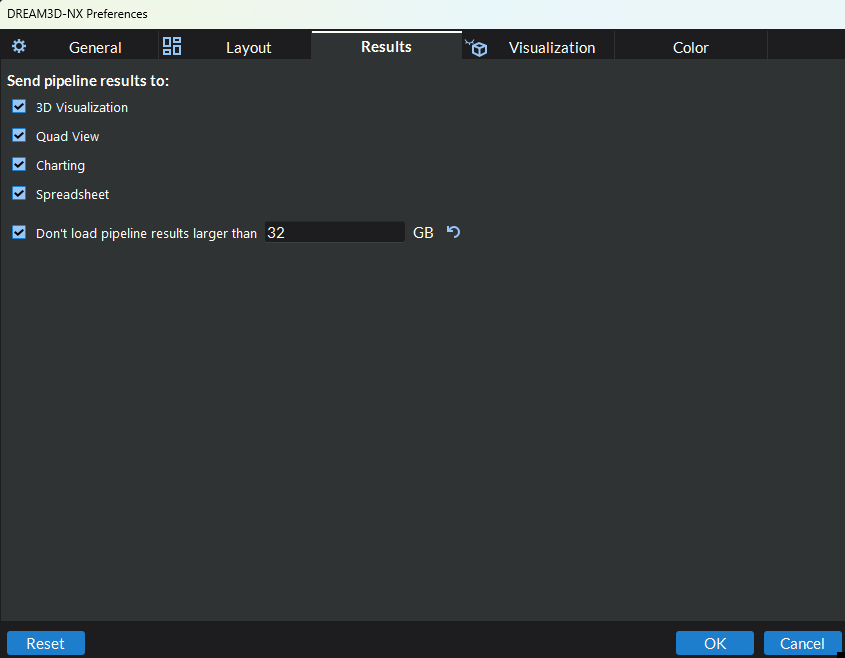Reset the size limit with the undo arrow
The height and width of the screenshot is (658, 845).
point(453,232)
